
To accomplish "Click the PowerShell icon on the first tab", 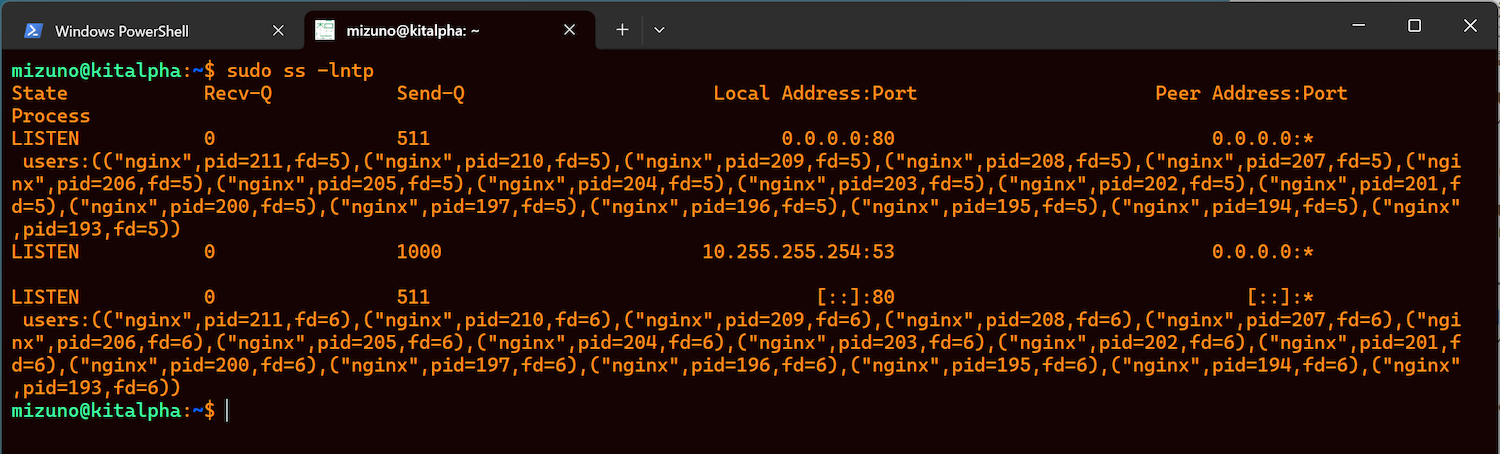I will 33,30.
